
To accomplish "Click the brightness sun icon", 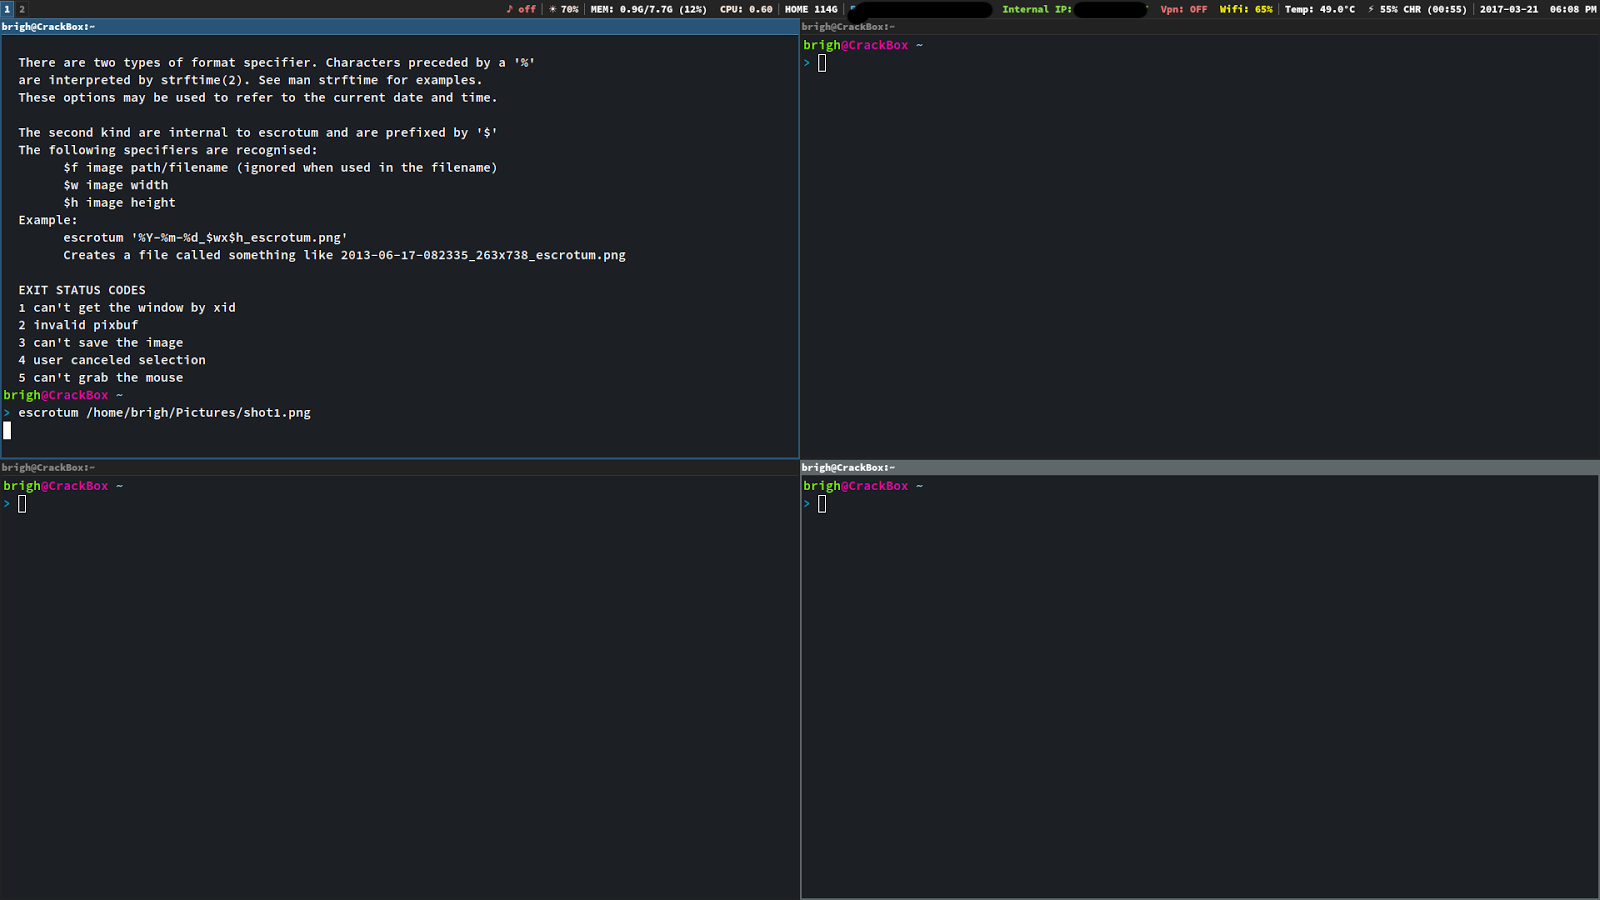I will 552,9.
